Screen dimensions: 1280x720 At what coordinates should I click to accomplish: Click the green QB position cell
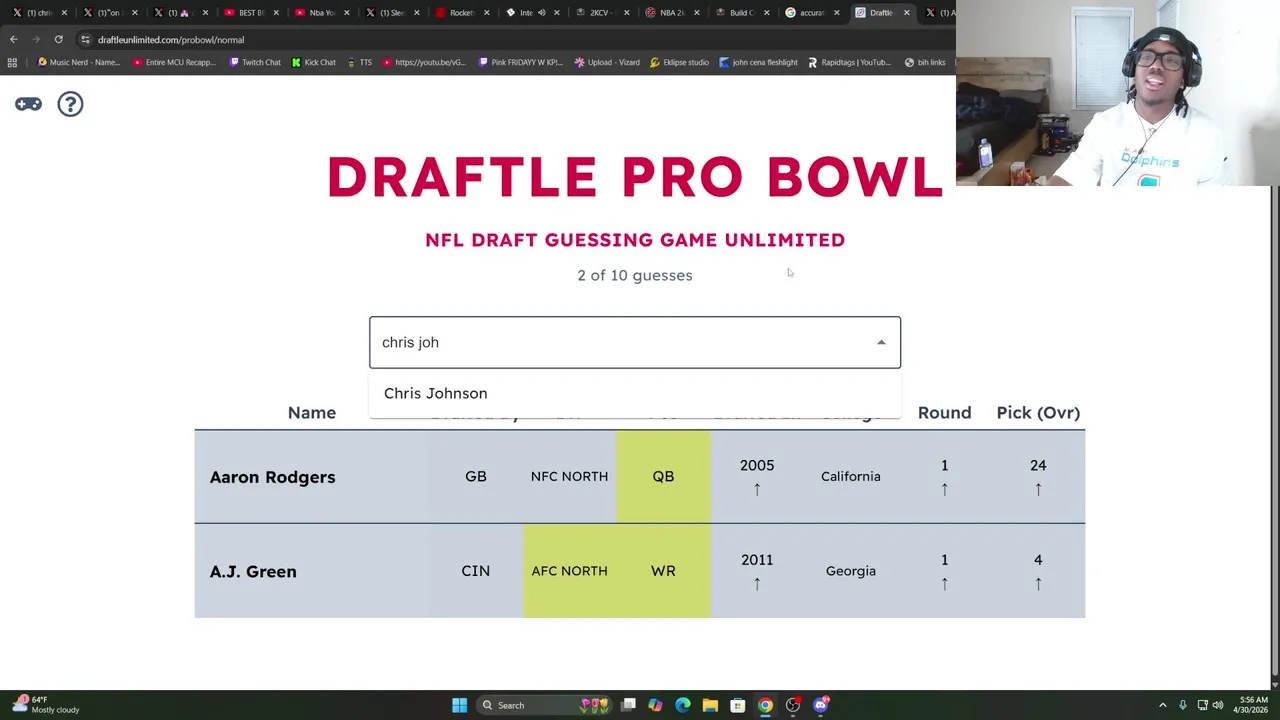click(663, 476)
